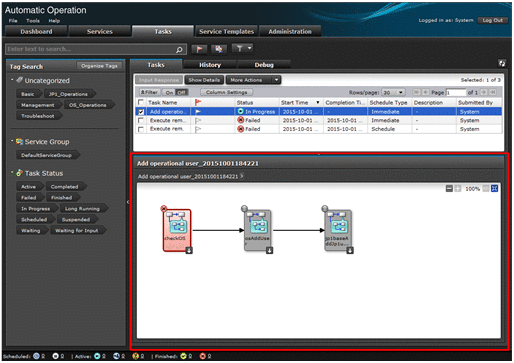
Task: Click the zoom out minus icon in flow view
Action: (x=449, y=189)
